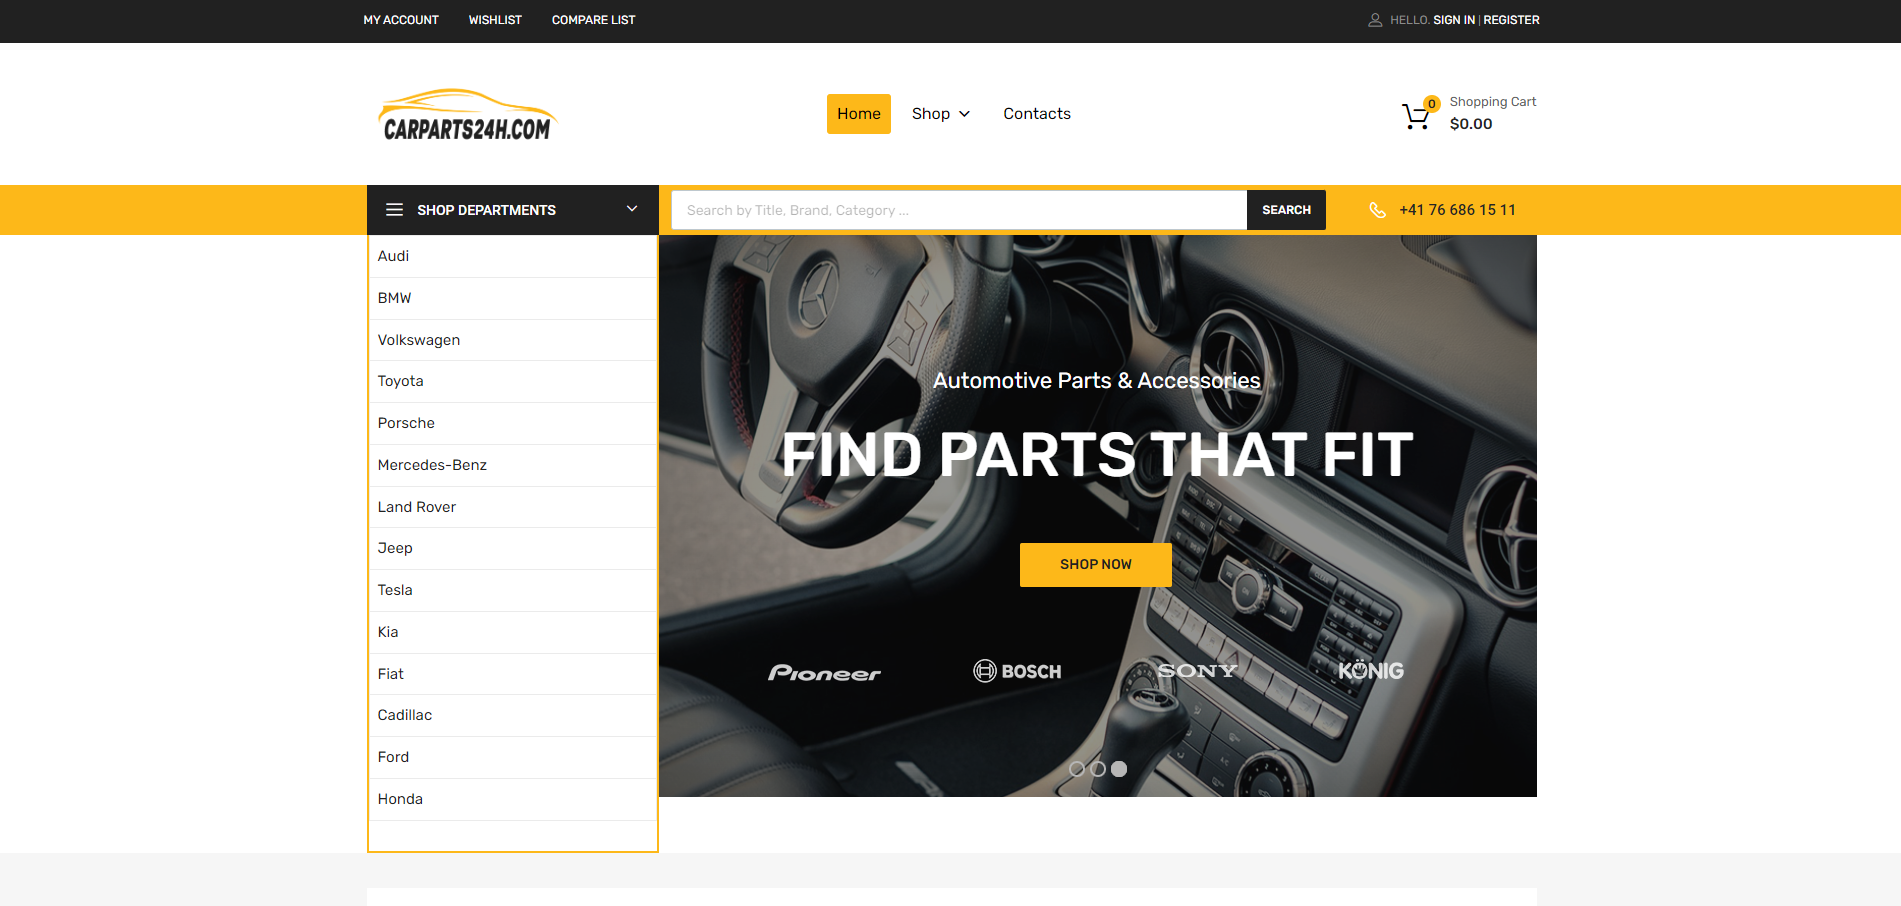This screenshot has height=906, width=1901.
Task: Open the Shop menu
Action: [x=931, y=114]
